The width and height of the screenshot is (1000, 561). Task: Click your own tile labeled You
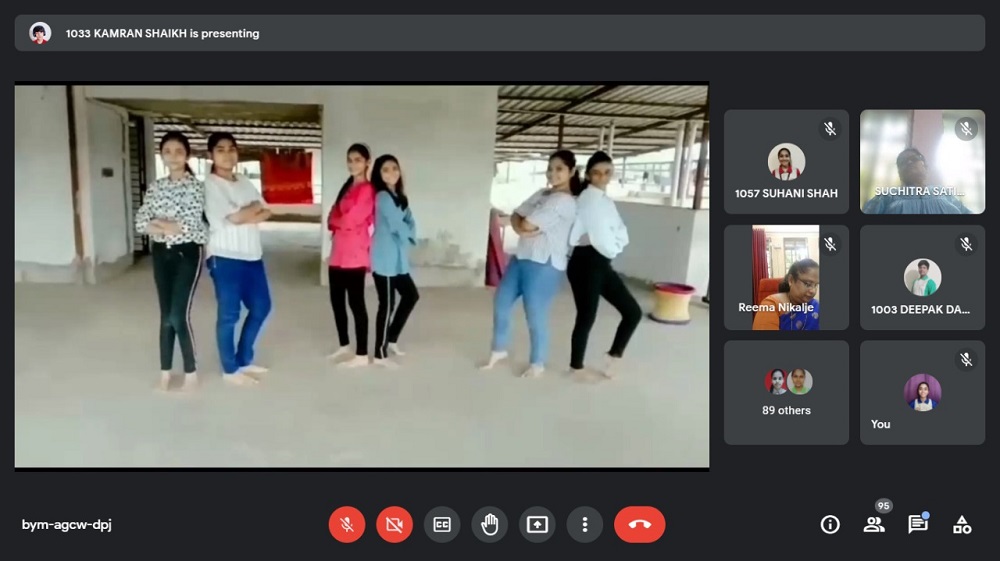pos(922,393)
